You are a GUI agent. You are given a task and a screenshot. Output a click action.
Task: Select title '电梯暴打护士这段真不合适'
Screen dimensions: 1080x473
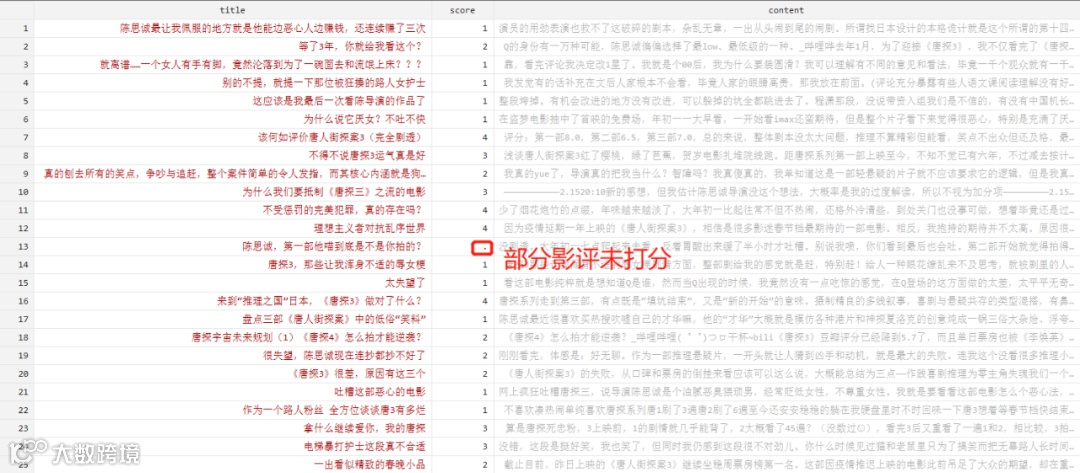364,446
